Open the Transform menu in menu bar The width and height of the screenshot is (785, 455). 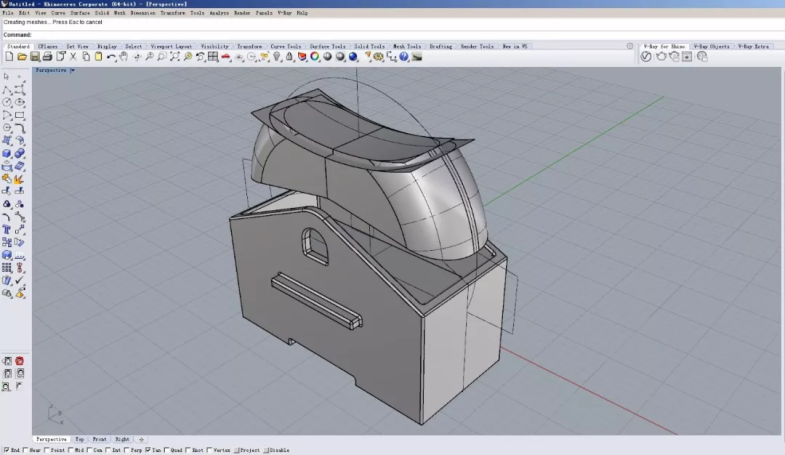click(x=173, y=13)
